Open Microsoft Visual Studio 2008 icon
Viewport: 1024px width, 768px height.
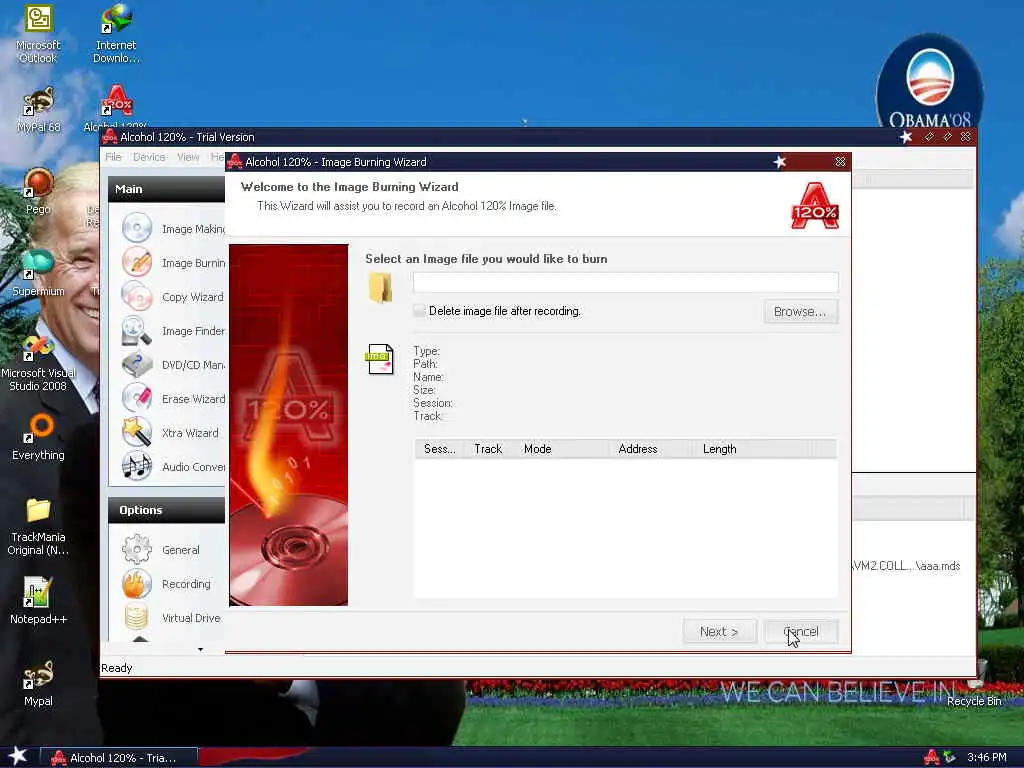click(x=38, y=347)
